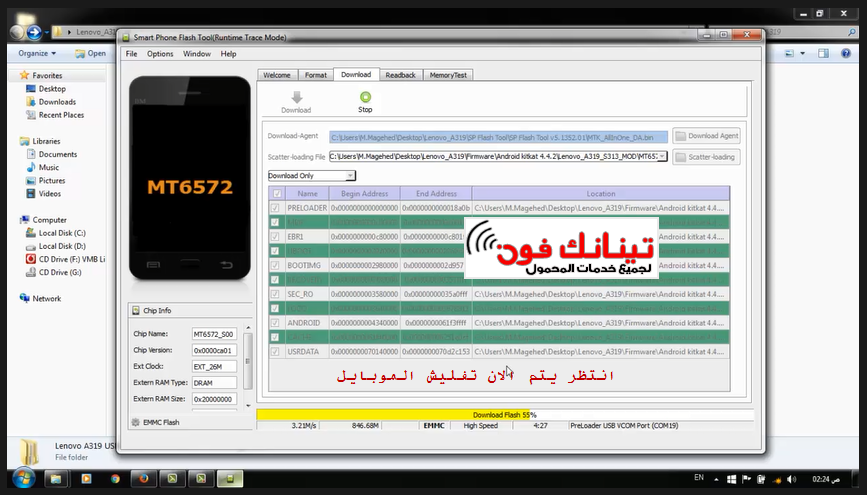This screenshot has height=495, width=867.
Task: Show hidden tray icons arrow
Action: (x=717, y=480)
